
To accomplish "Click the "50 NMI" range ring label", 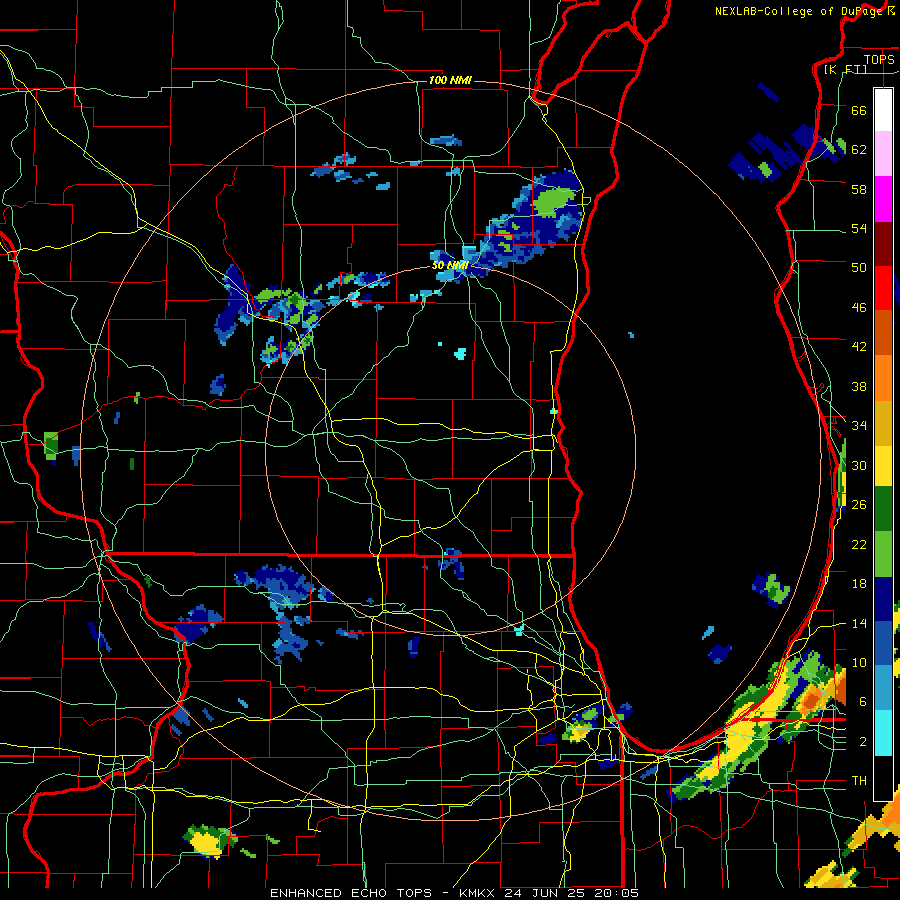I will click(450, 265).
